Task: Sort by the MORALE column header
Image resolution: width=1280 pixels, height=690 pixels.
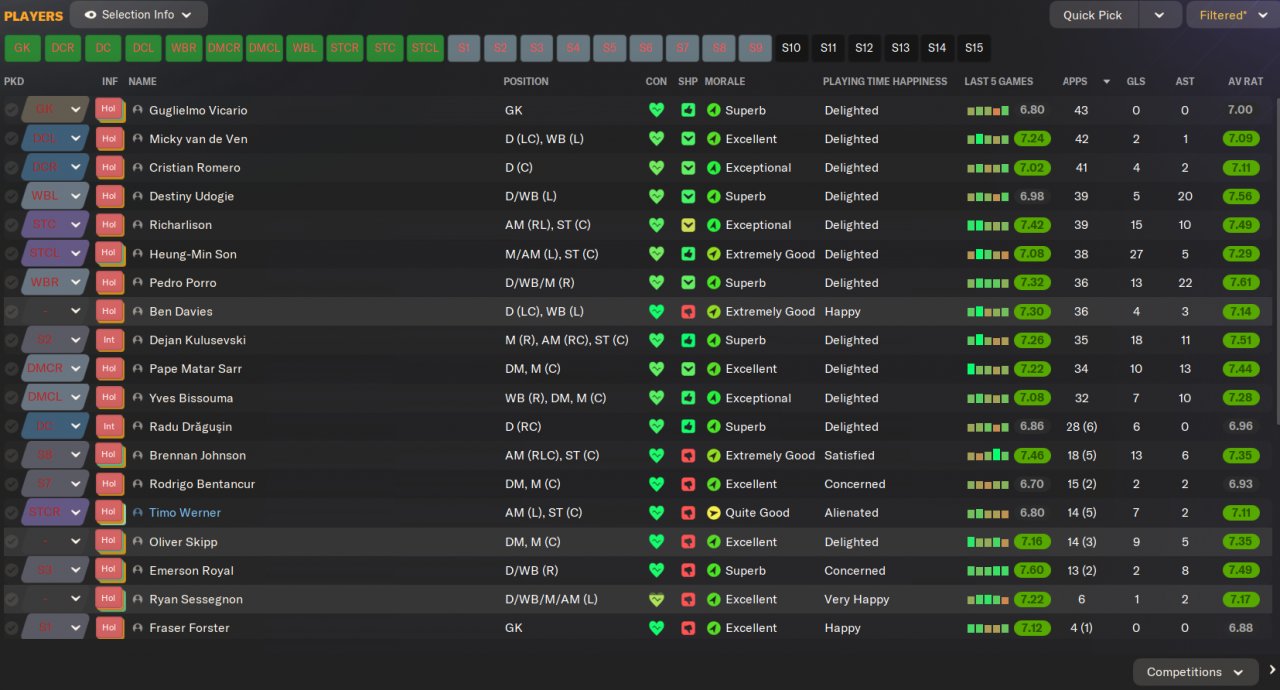Action: point(725,81)
